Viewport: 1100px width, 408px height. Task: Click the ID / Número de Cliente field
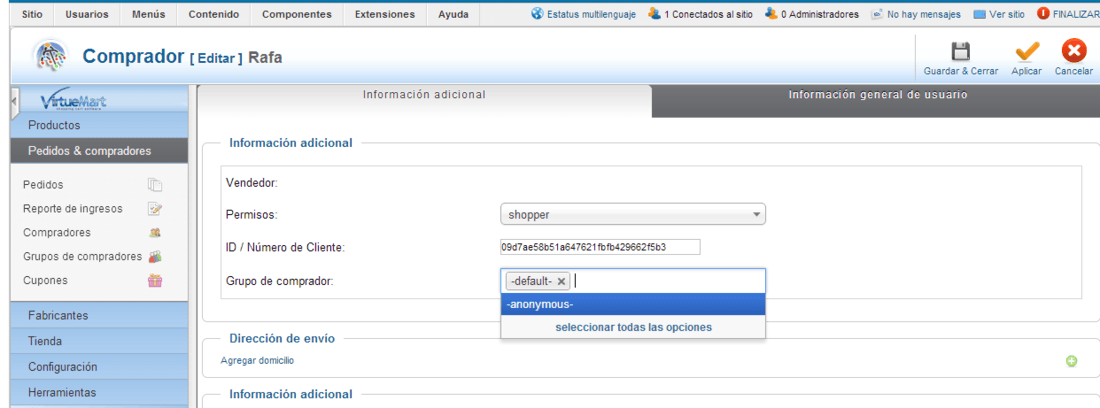point(600,247)
